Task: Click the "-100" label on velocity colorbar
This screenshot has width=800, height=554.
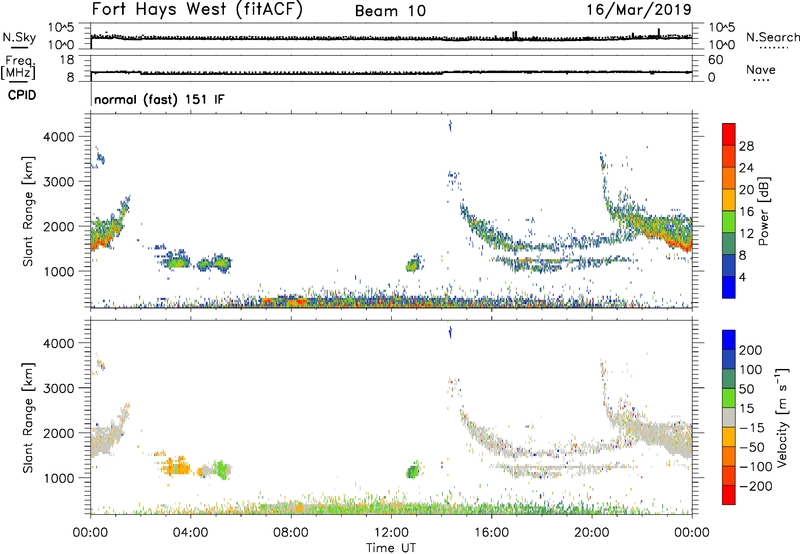Action: pyautogui.click(x=756, y=467)
